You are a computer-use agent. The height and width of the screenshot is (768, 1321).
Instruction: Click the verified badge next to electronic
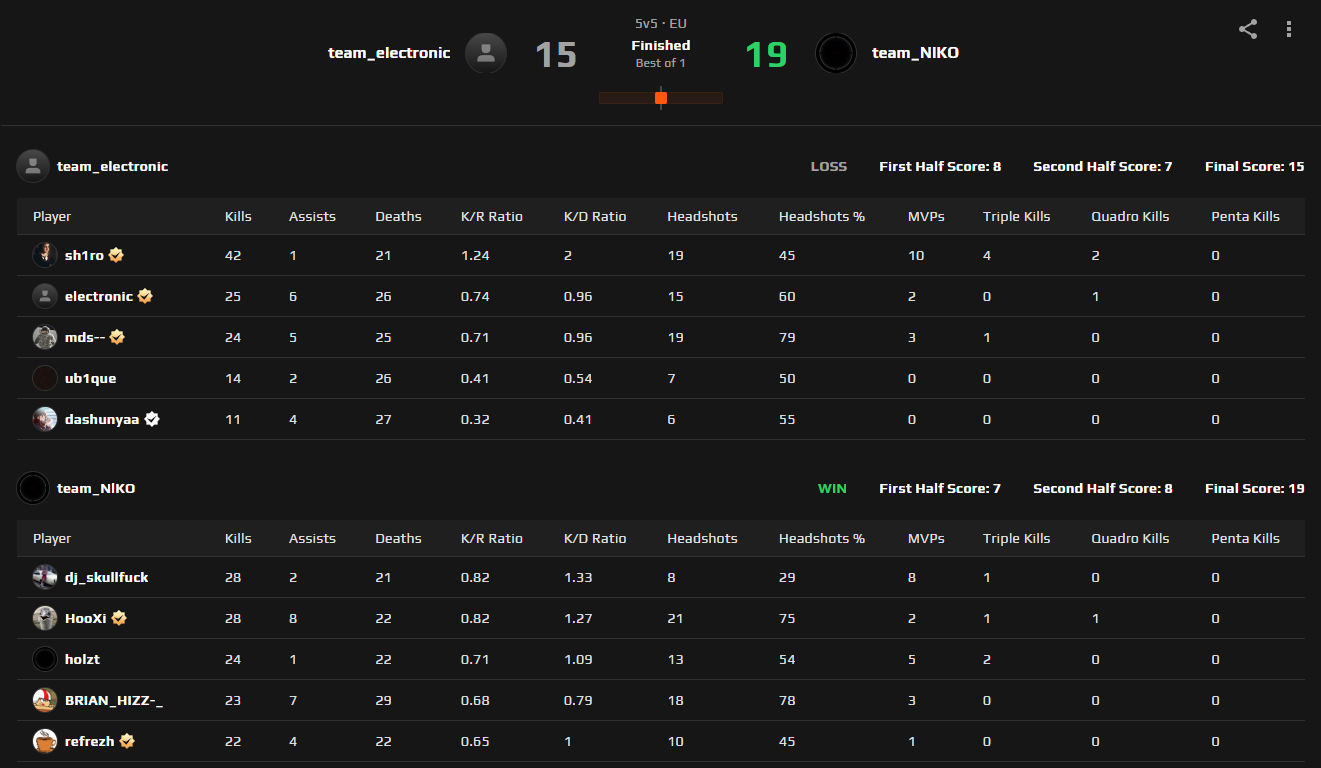145,296
